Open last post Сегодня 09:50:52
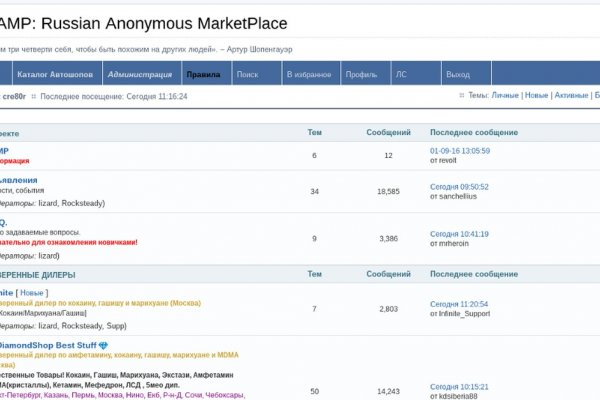 (459, 186)
